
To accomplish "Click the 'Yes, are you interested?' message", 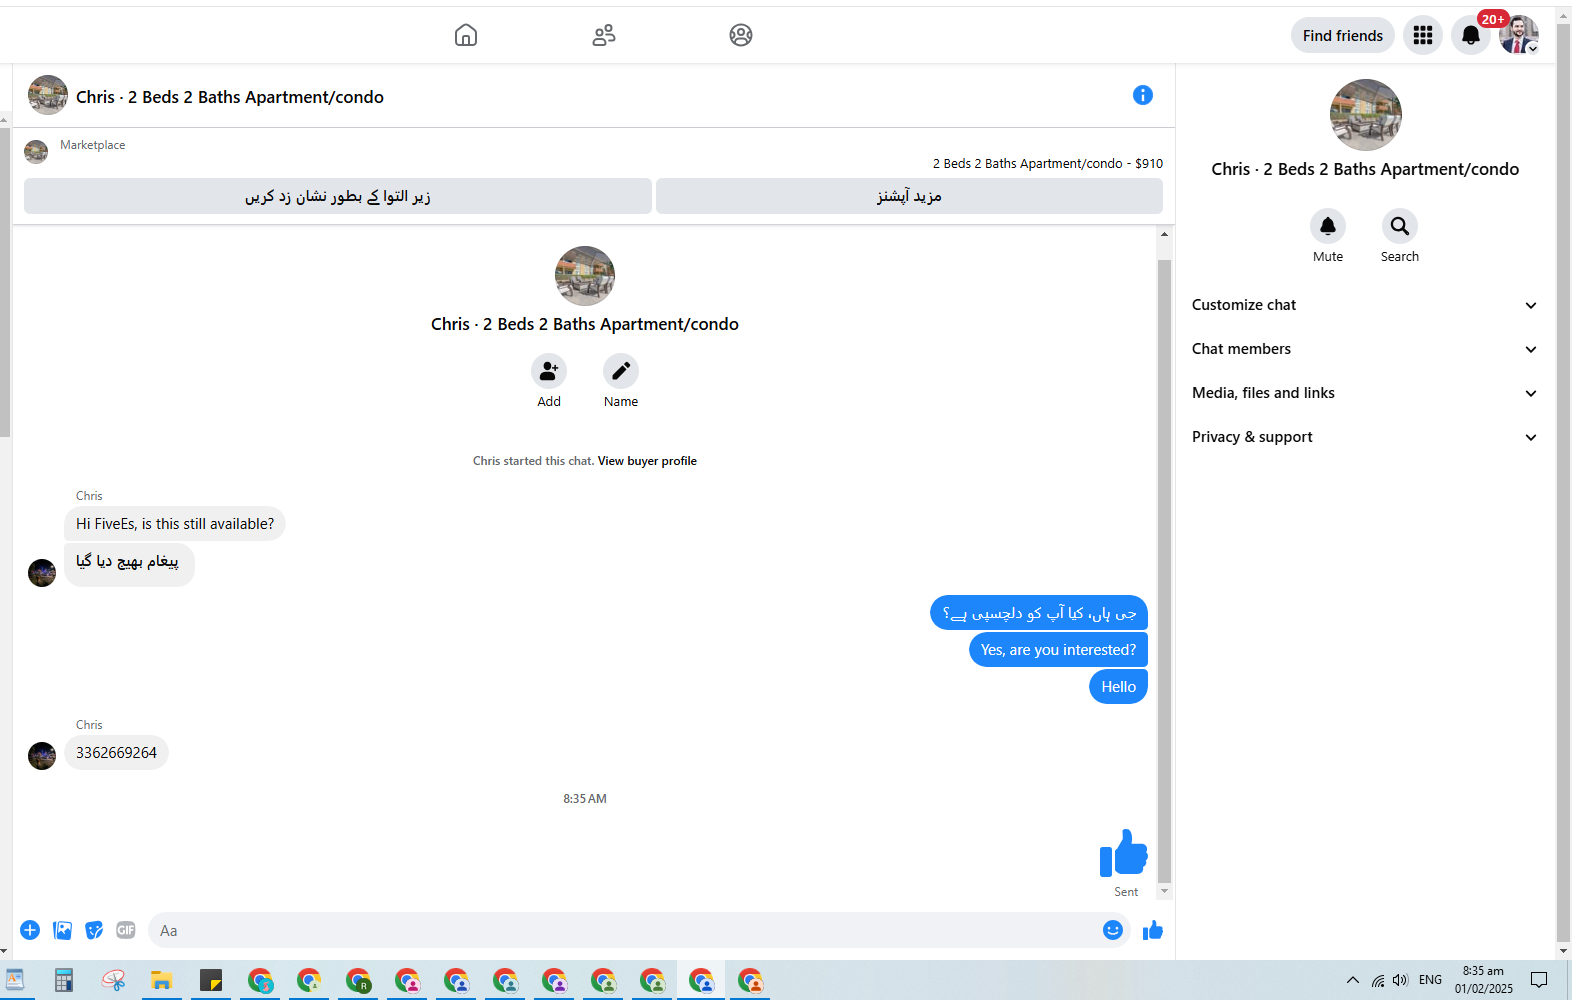I will (x=1058, y=650).
